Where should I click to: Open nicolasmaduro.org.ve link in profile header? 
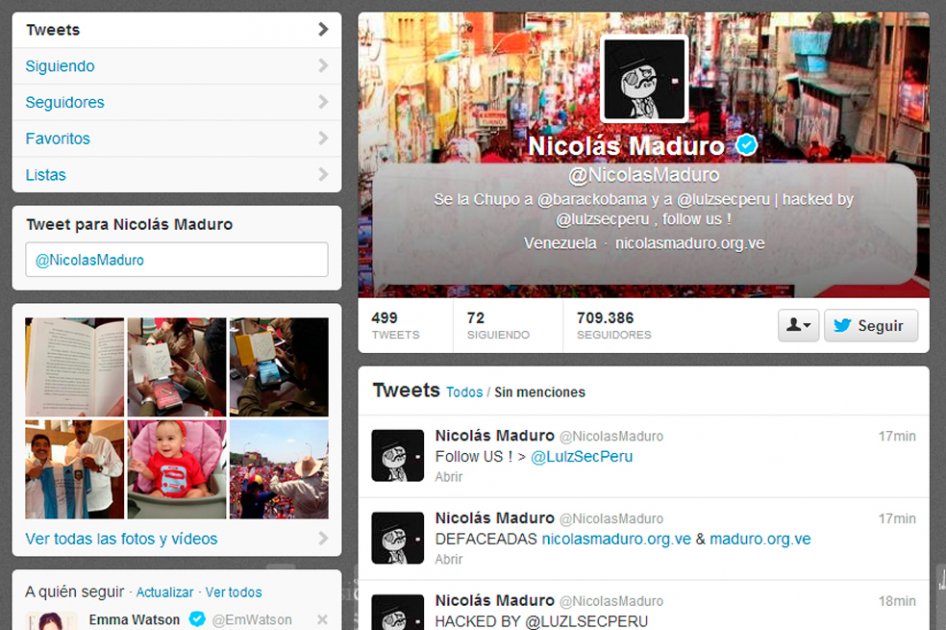(x=690, y=243)
